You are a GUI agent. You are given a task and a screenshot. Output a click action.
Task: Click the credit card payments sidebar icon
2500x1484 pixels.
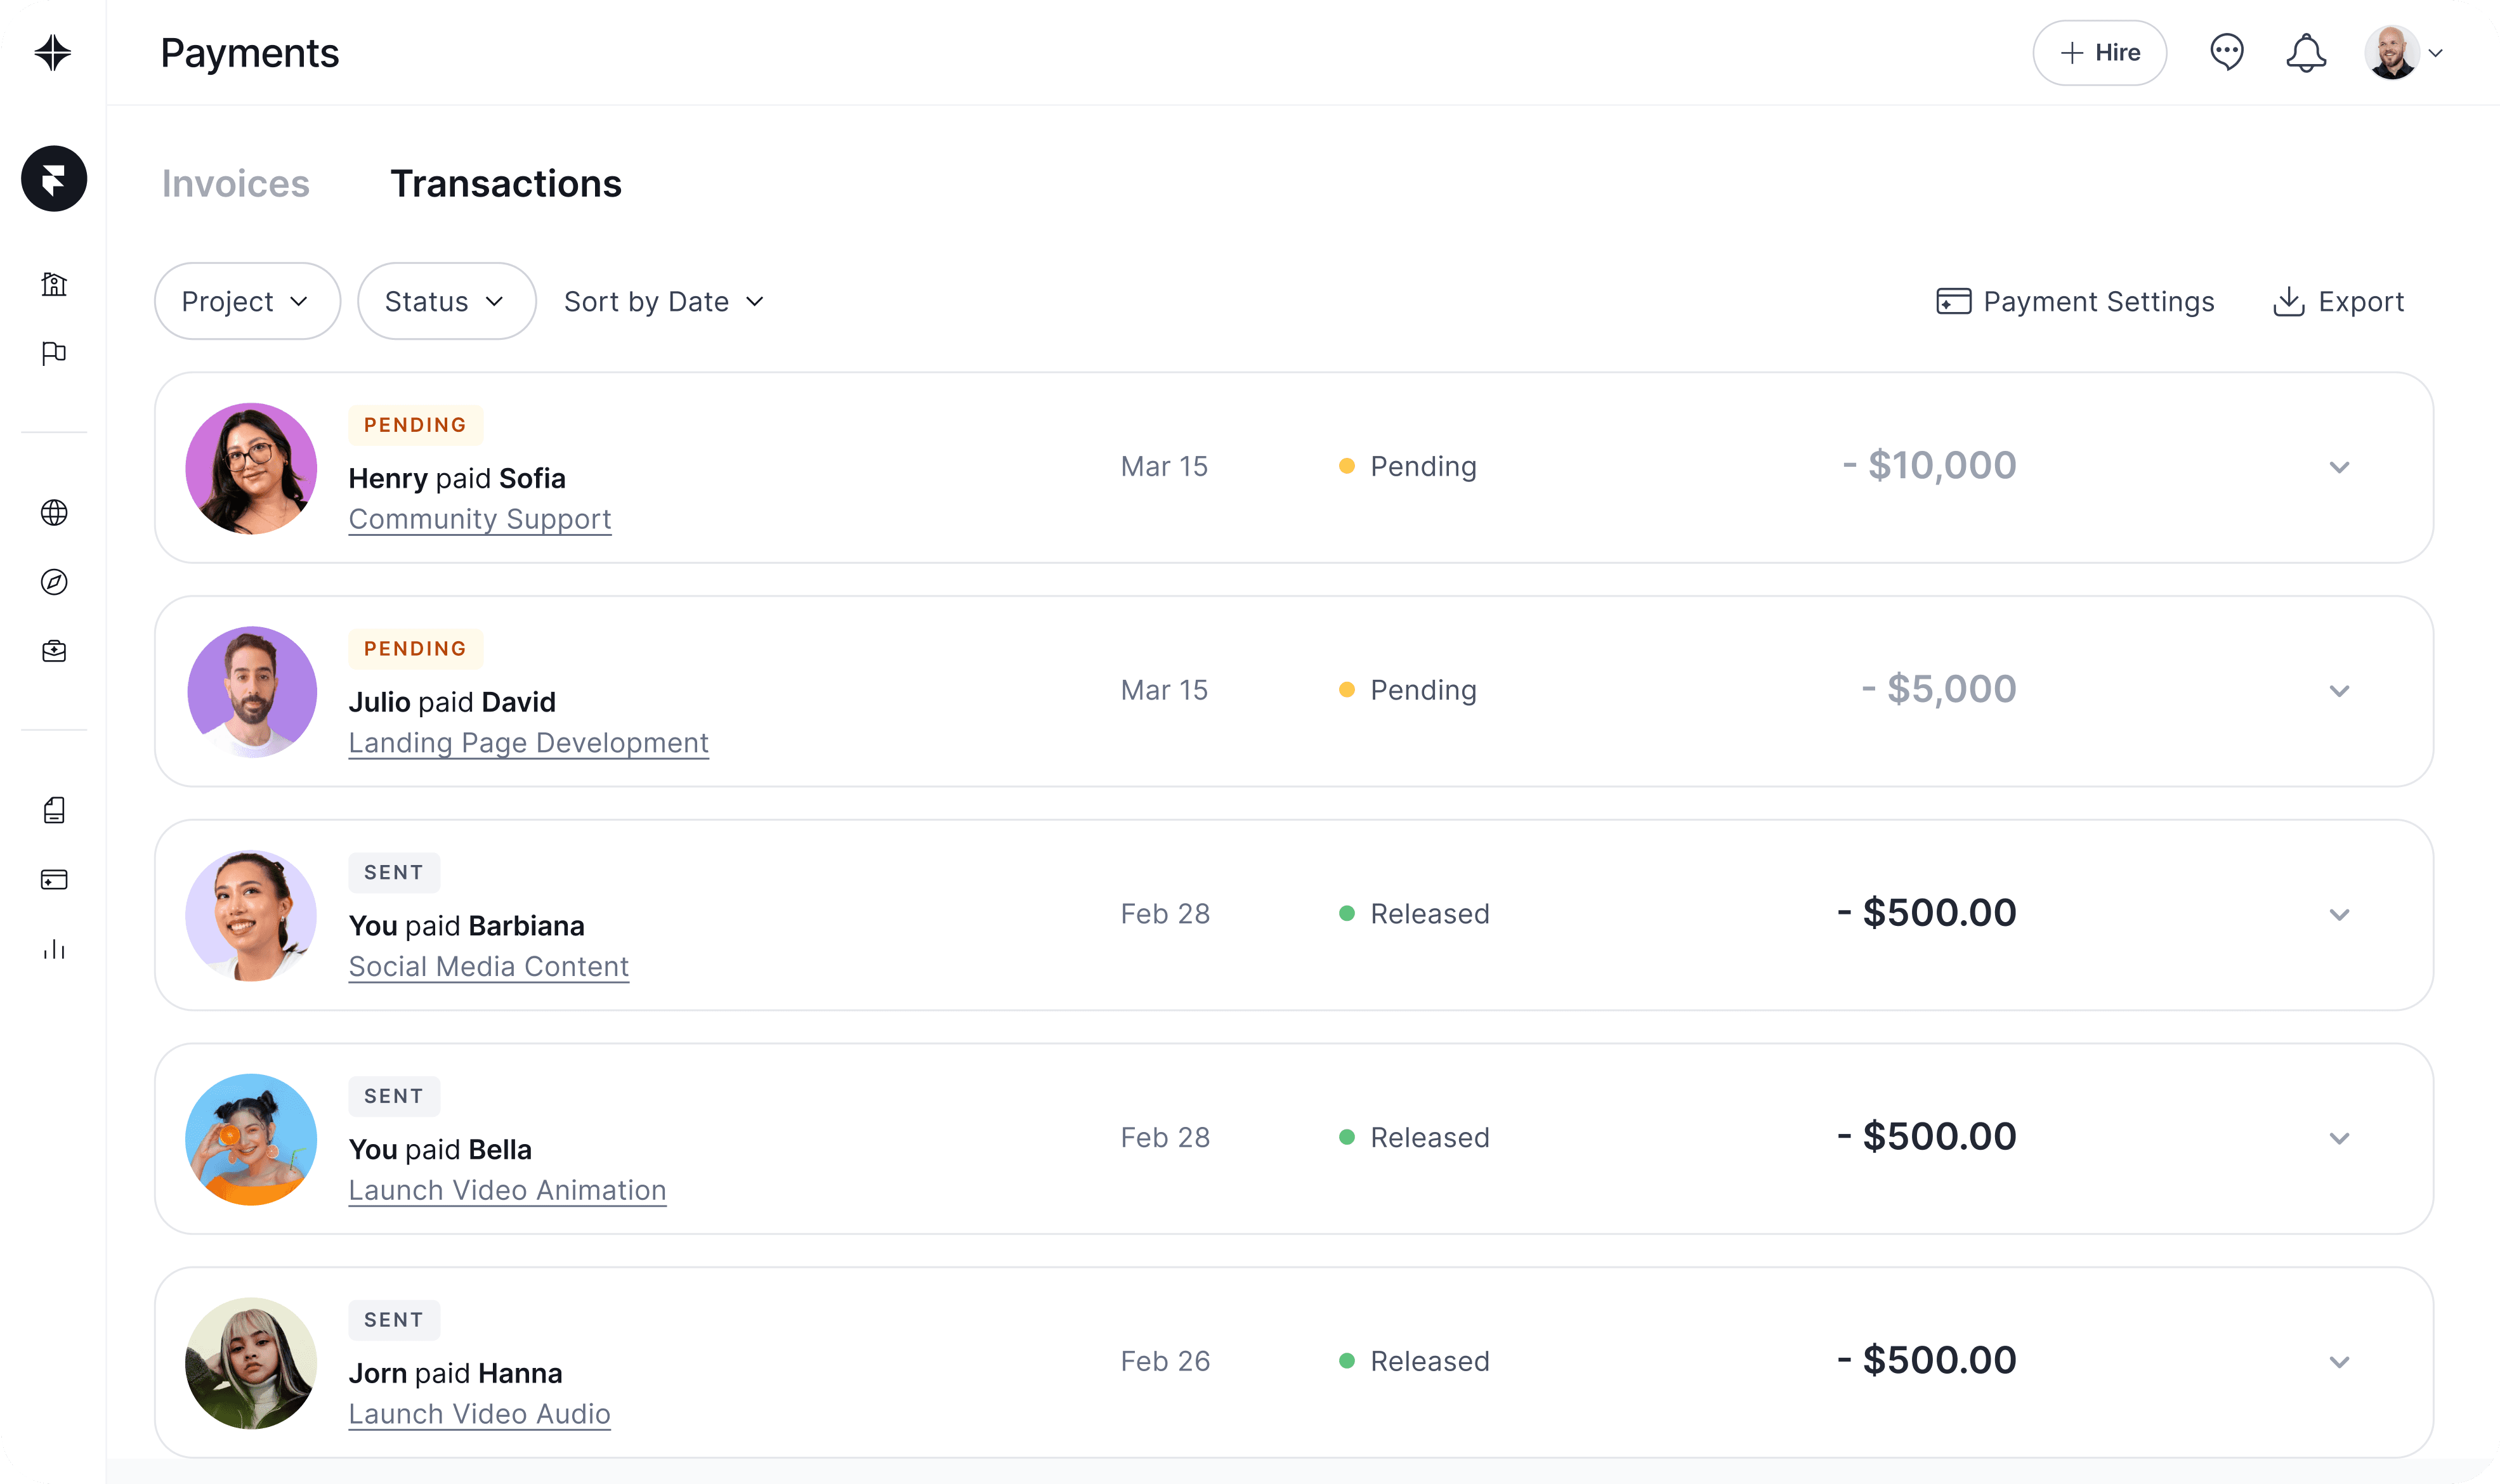[54, 880]
